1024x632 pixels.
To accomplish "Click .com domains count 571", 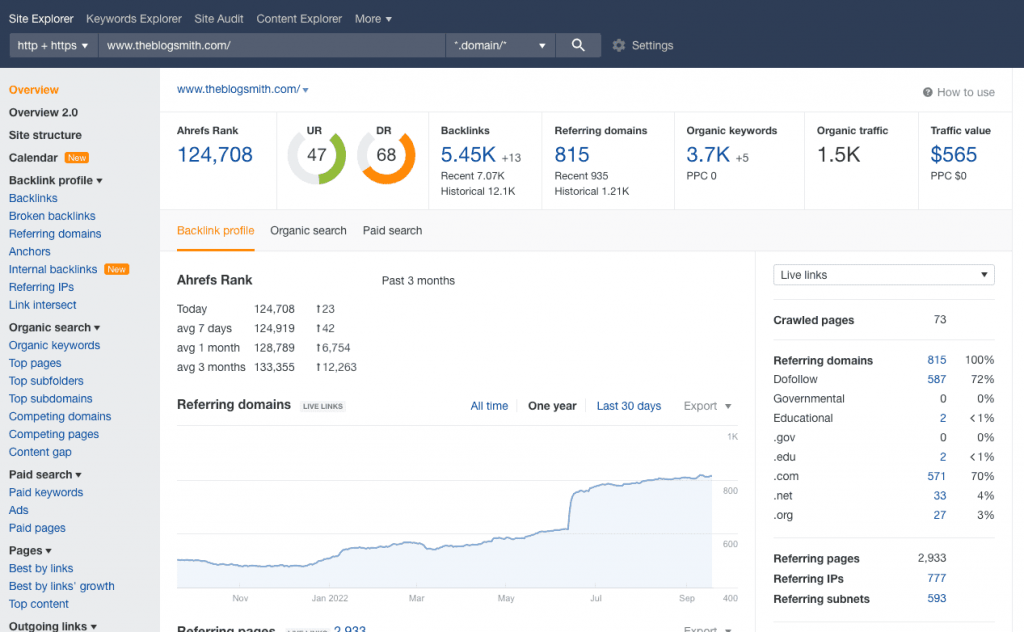I will click(x=936, y=476).
